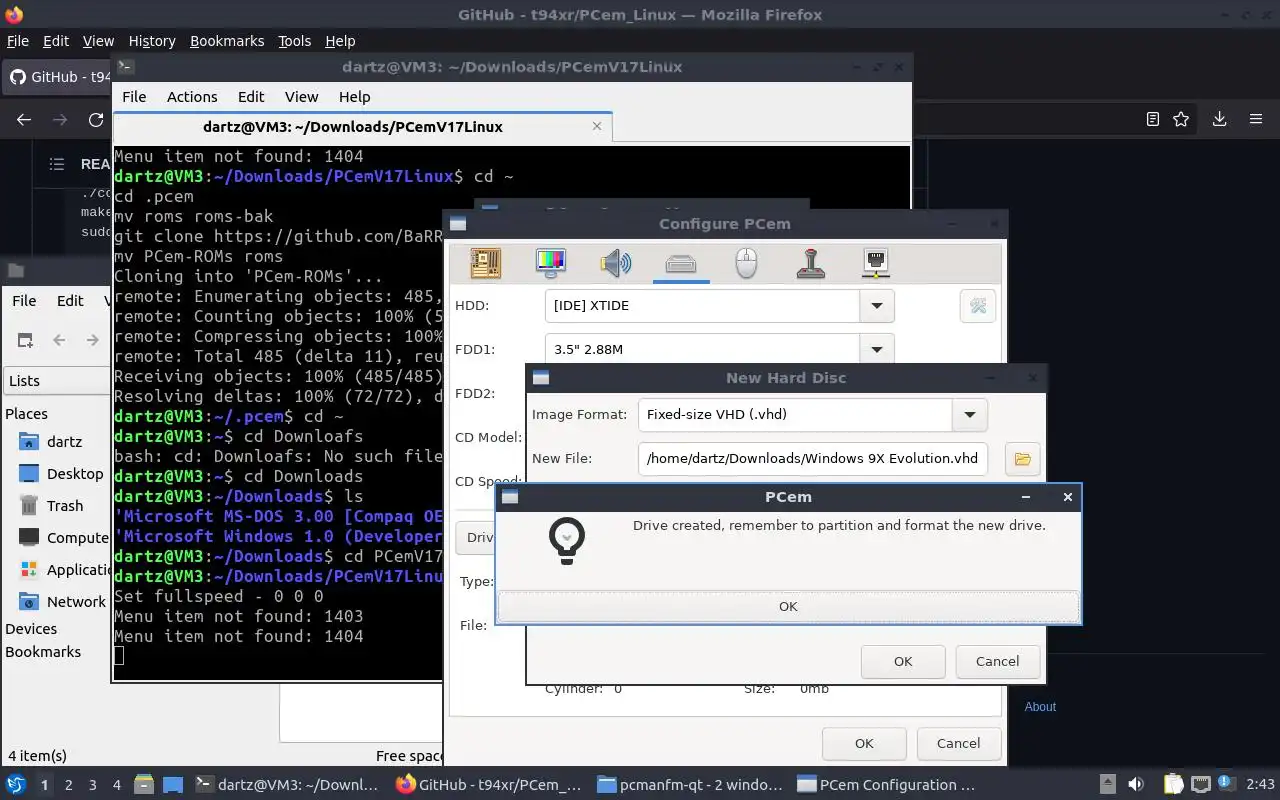
Task: Click Cancel in Configure PCem window
Action: [958, 743]
